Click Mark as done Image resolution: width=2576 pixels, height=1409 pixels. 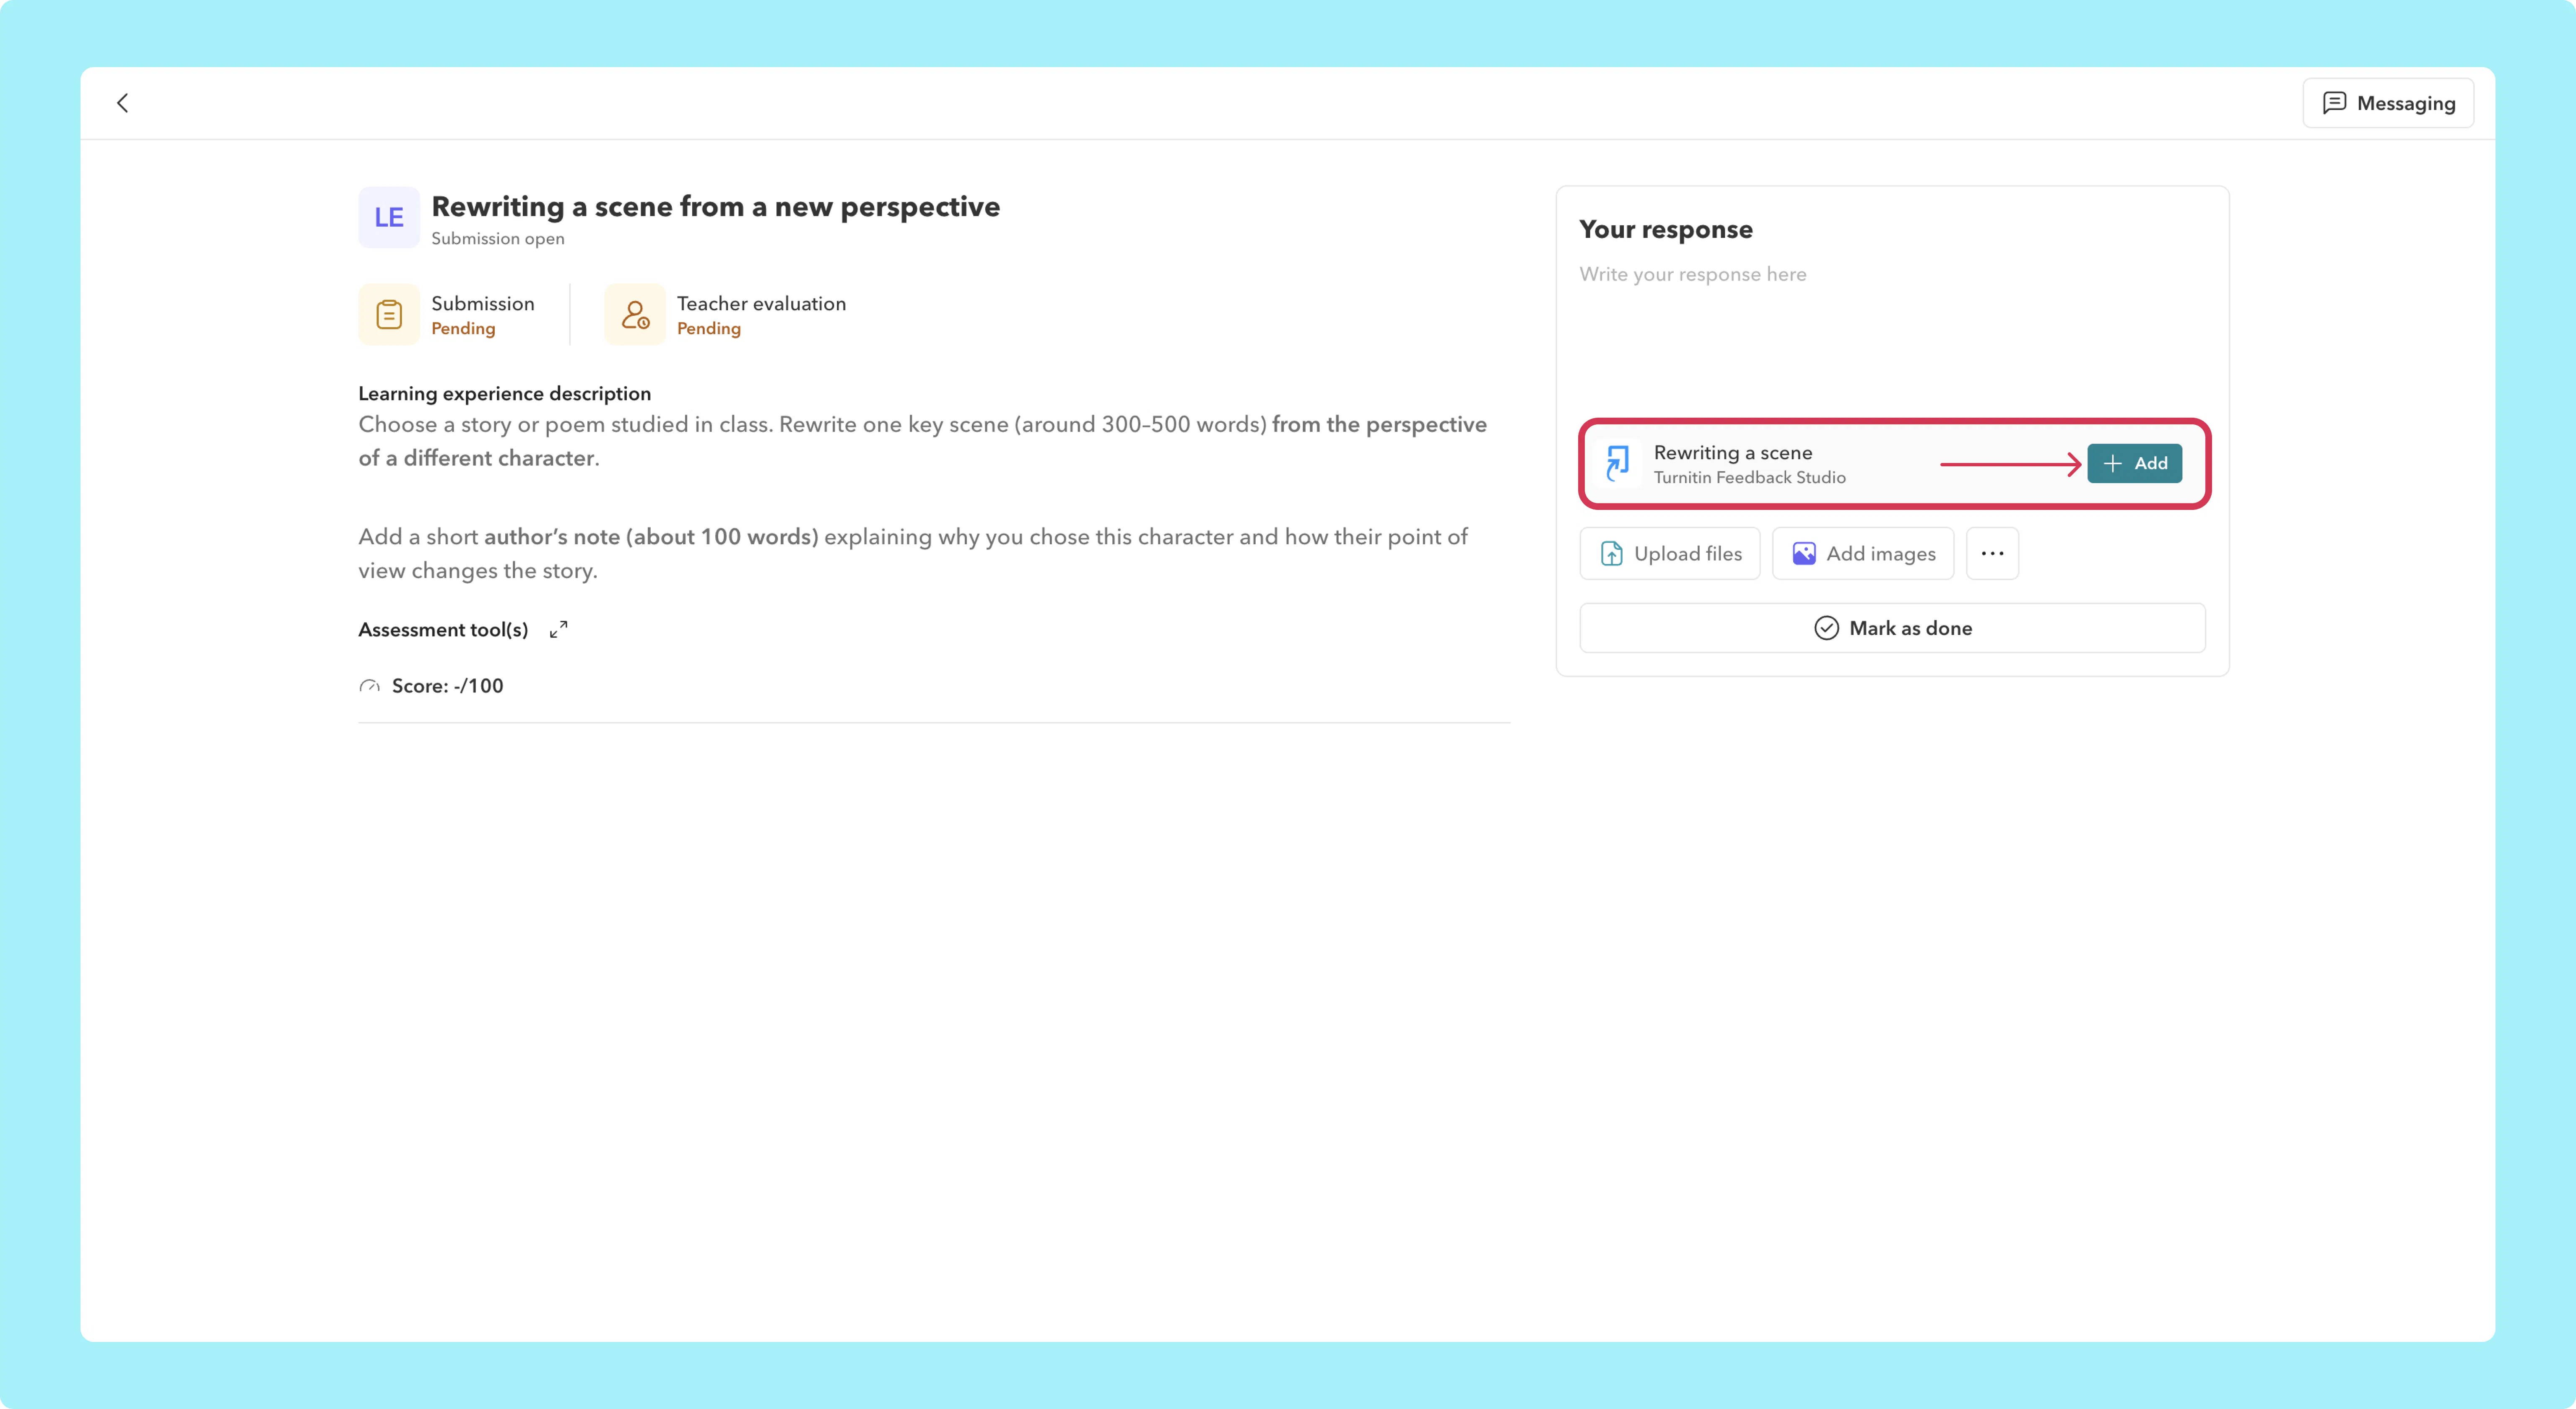point(1892,628)
